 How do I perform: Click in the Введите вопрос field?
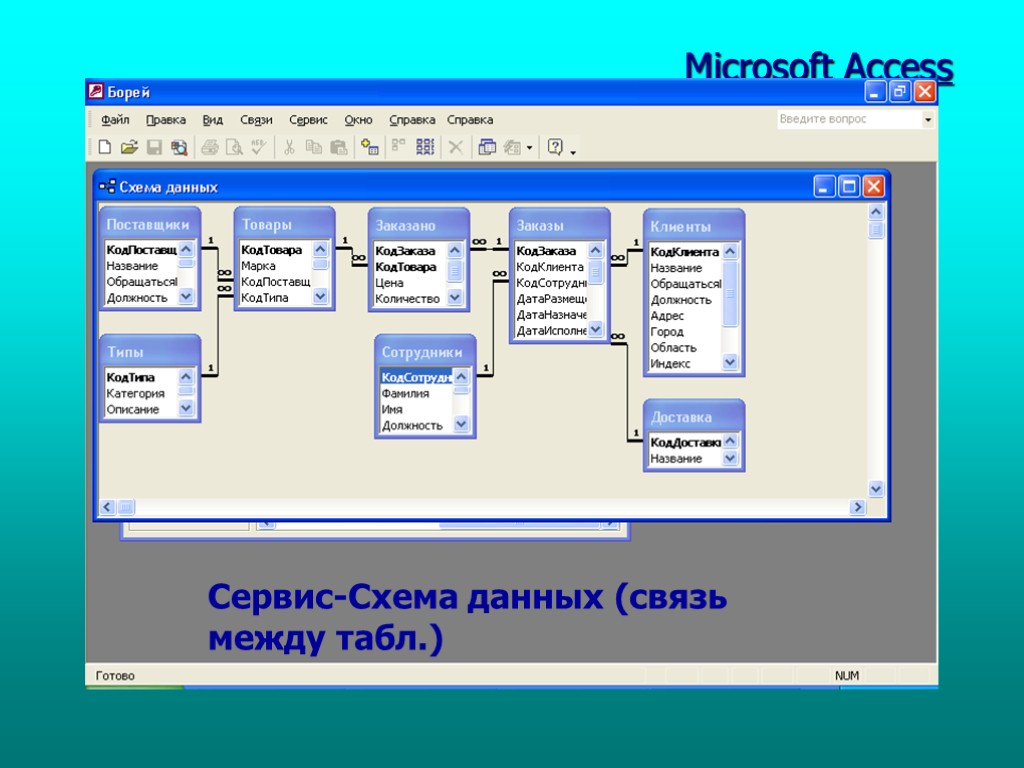(x=849, y=120)
